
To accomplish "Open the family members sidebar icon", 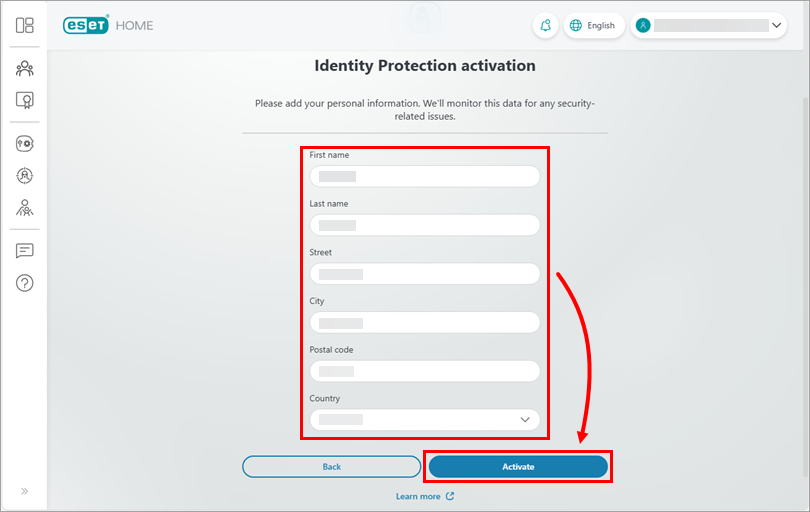I will tap(25, 69).
